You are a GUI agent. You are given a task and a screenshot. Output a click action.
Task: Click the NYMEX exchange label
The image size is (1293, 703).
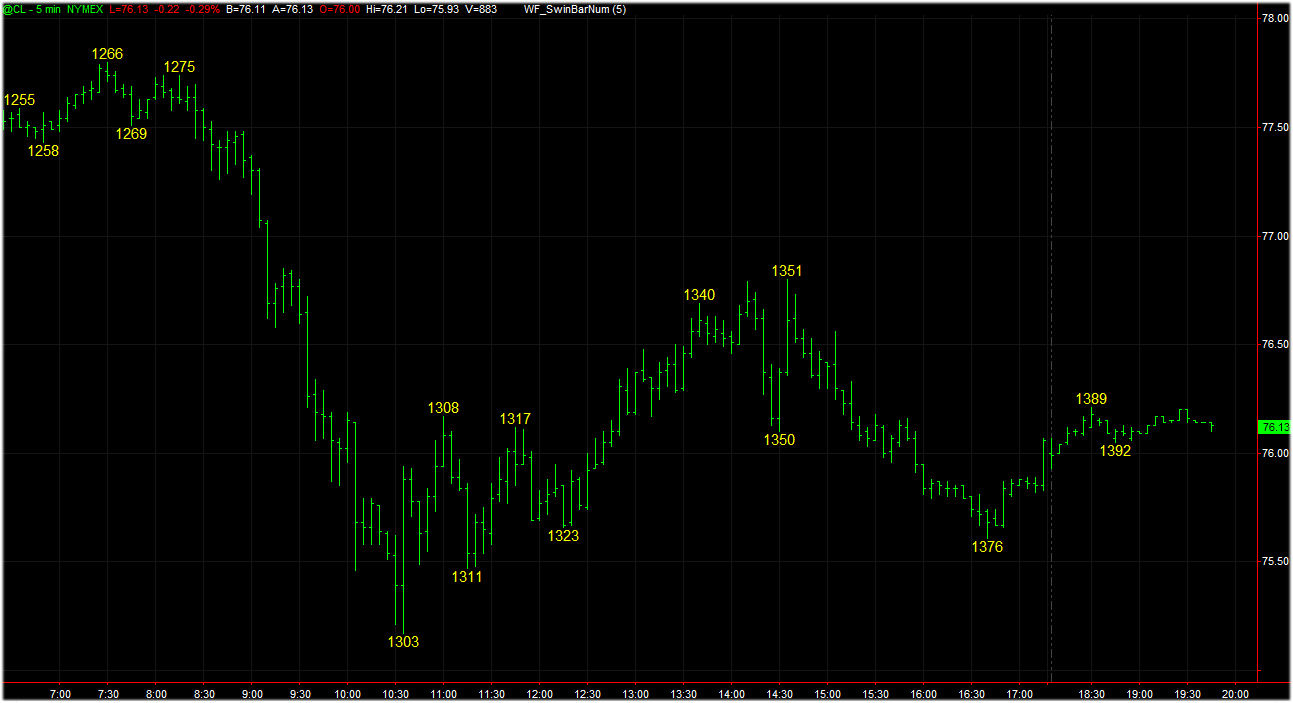(86, 9)
